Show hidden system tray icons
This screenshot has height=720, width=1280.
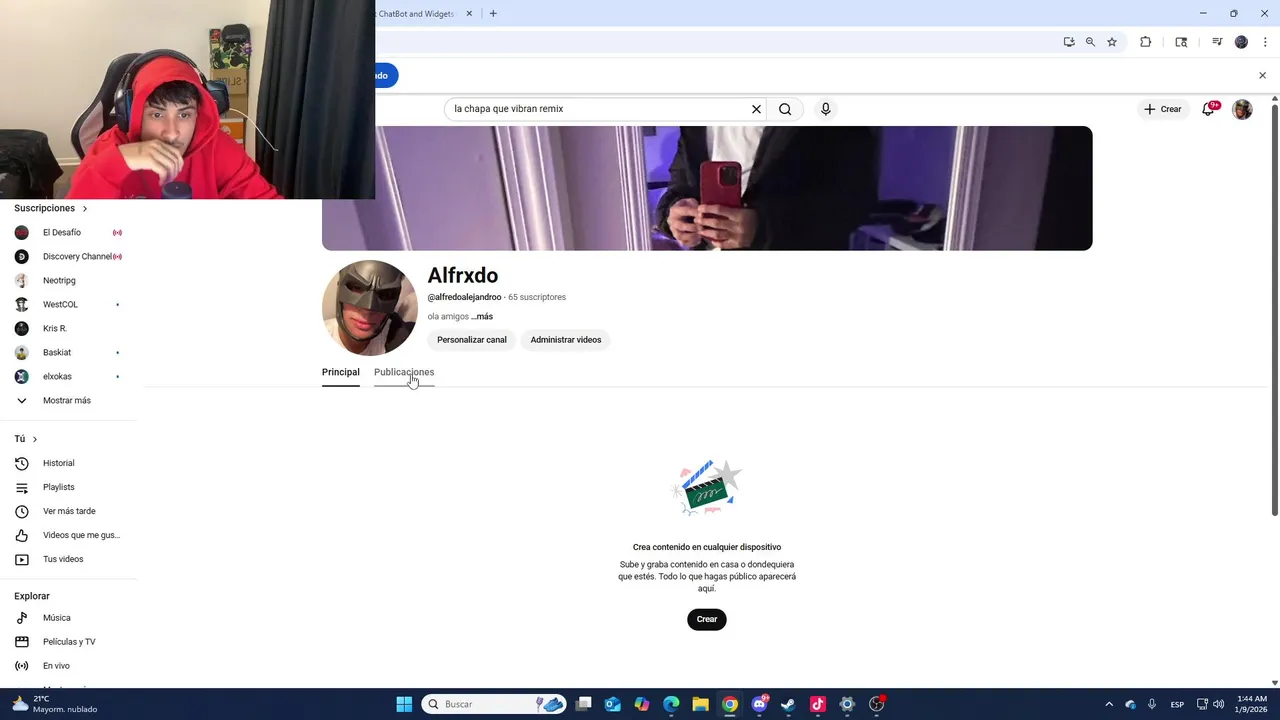coord(1108,704)
